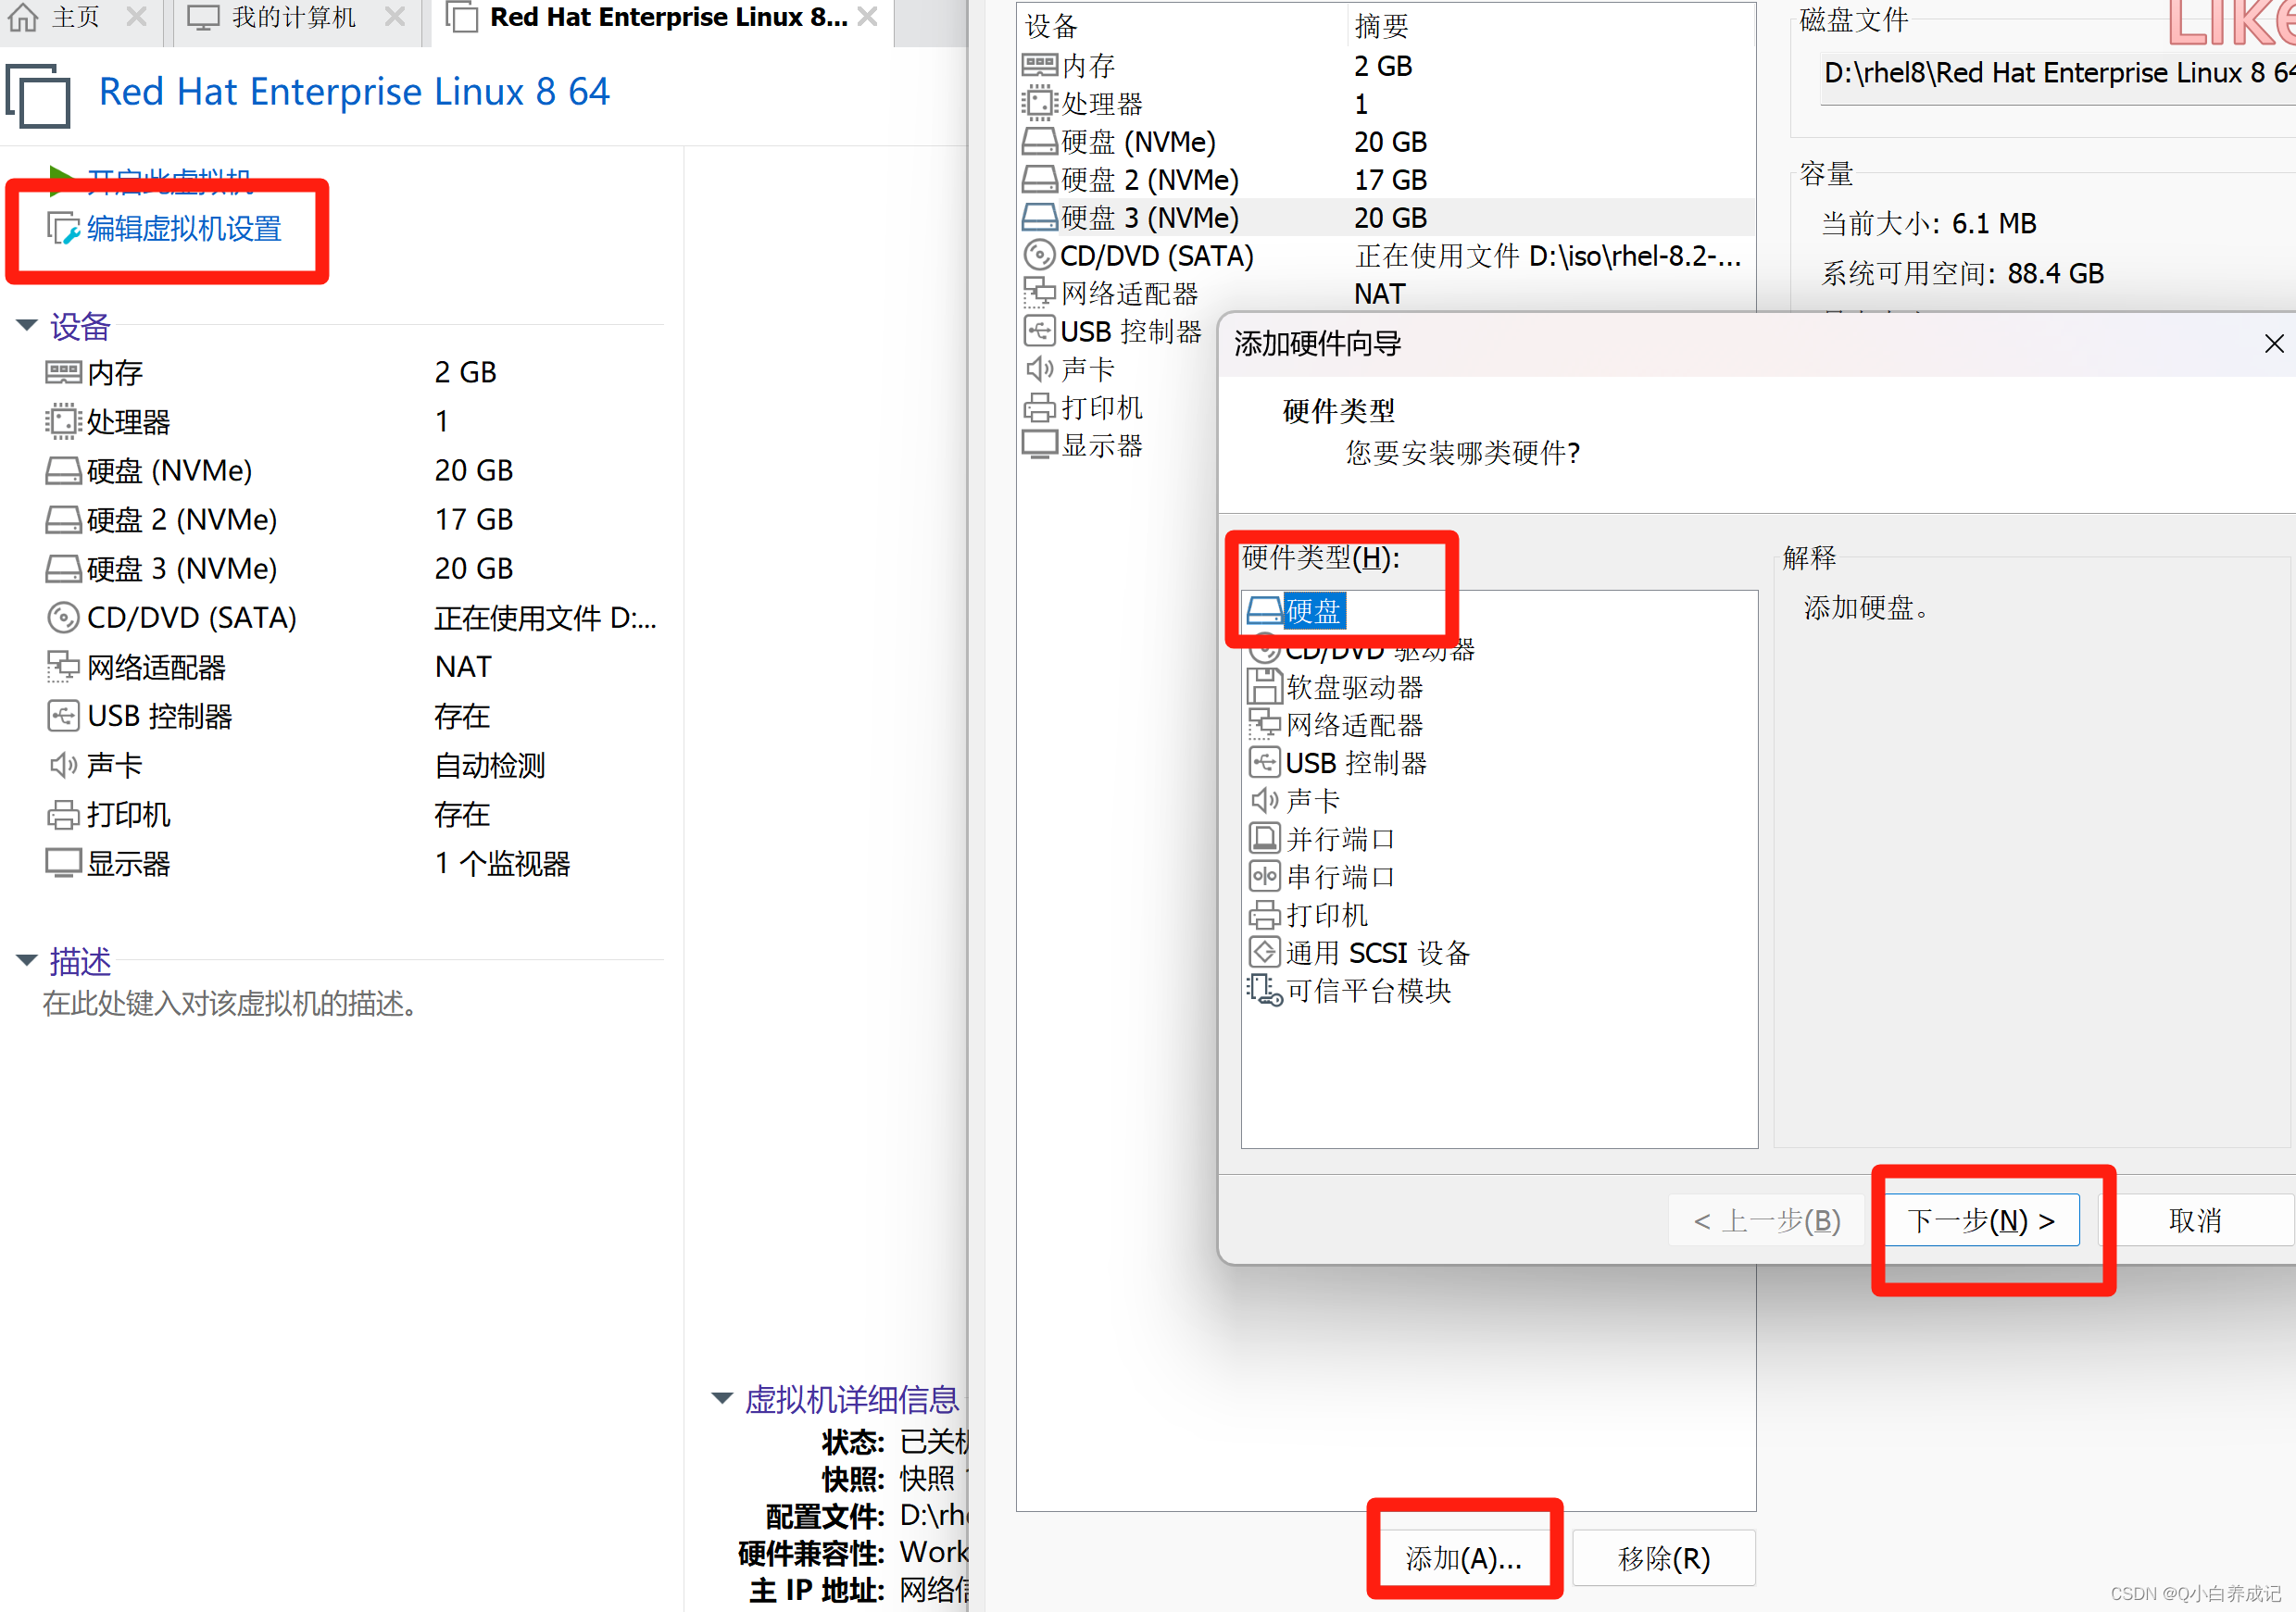Collapse the 虚拟机详细信息 section
Viewport: 2296px width, 1612px height.
coord(722,1398)
